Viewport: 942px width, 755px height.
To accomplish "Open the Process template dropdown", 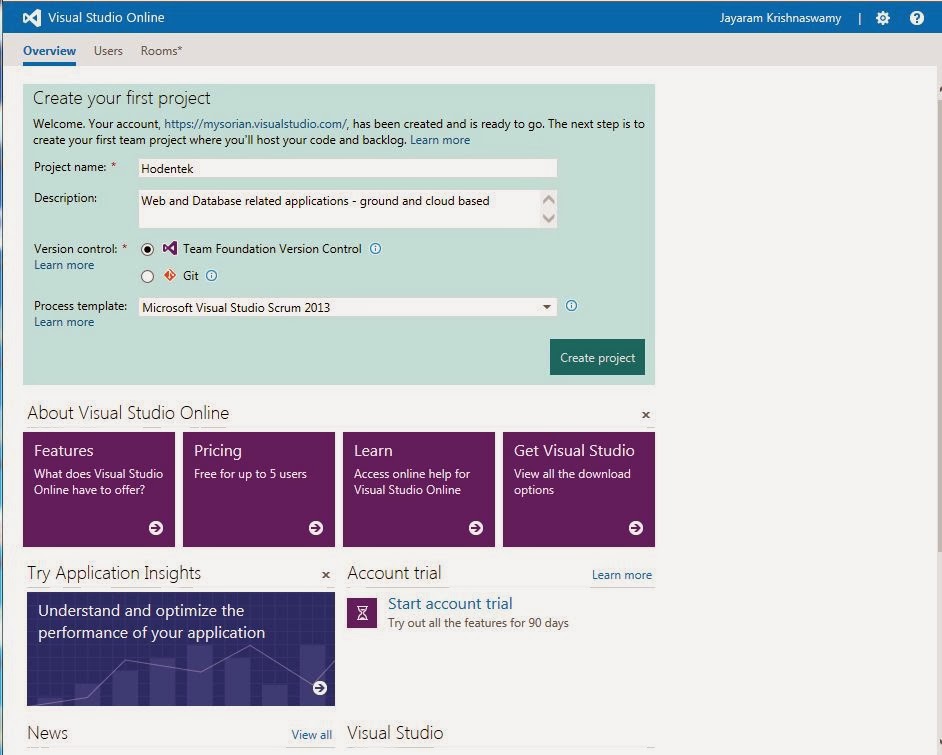I will coord(348,307).
